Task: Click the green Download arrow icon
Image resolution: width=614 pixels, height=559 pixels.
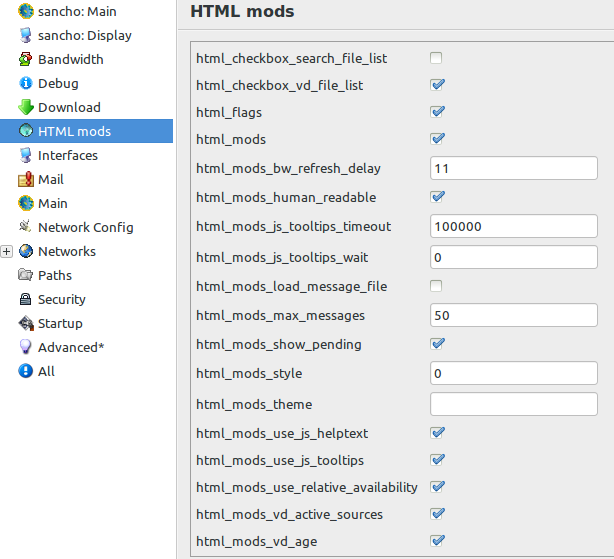Action: 26,107
